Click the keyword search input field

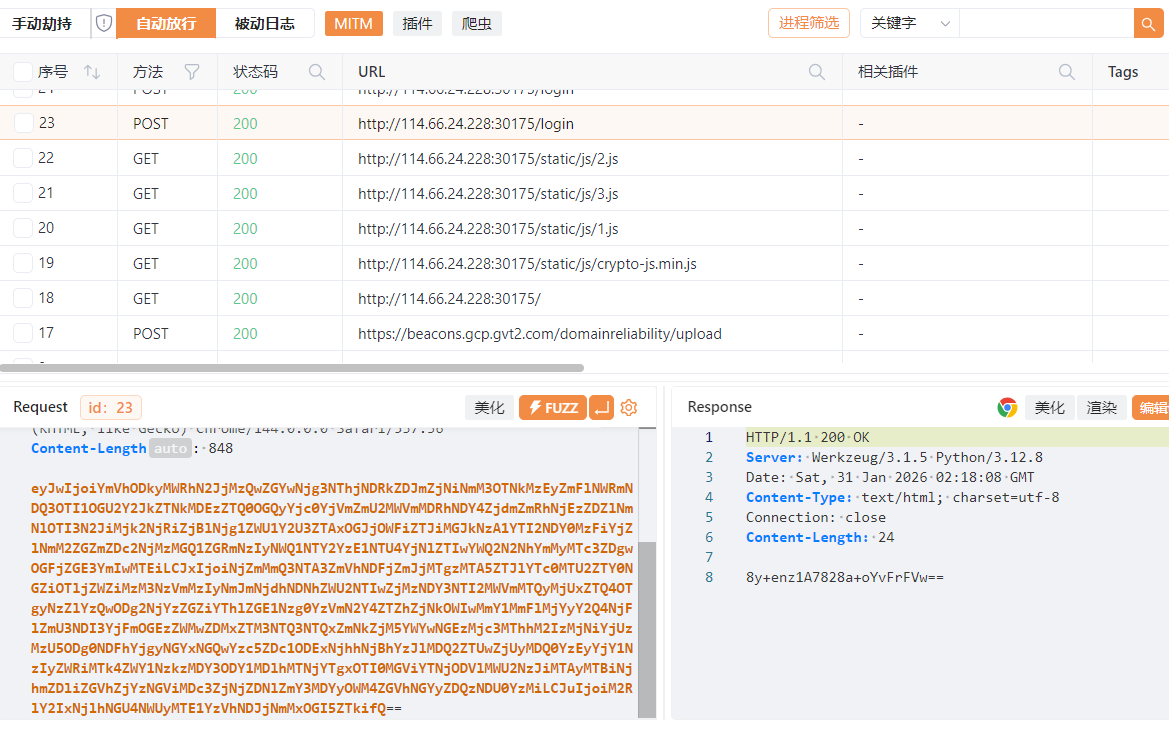click(x=1046, y=23)
